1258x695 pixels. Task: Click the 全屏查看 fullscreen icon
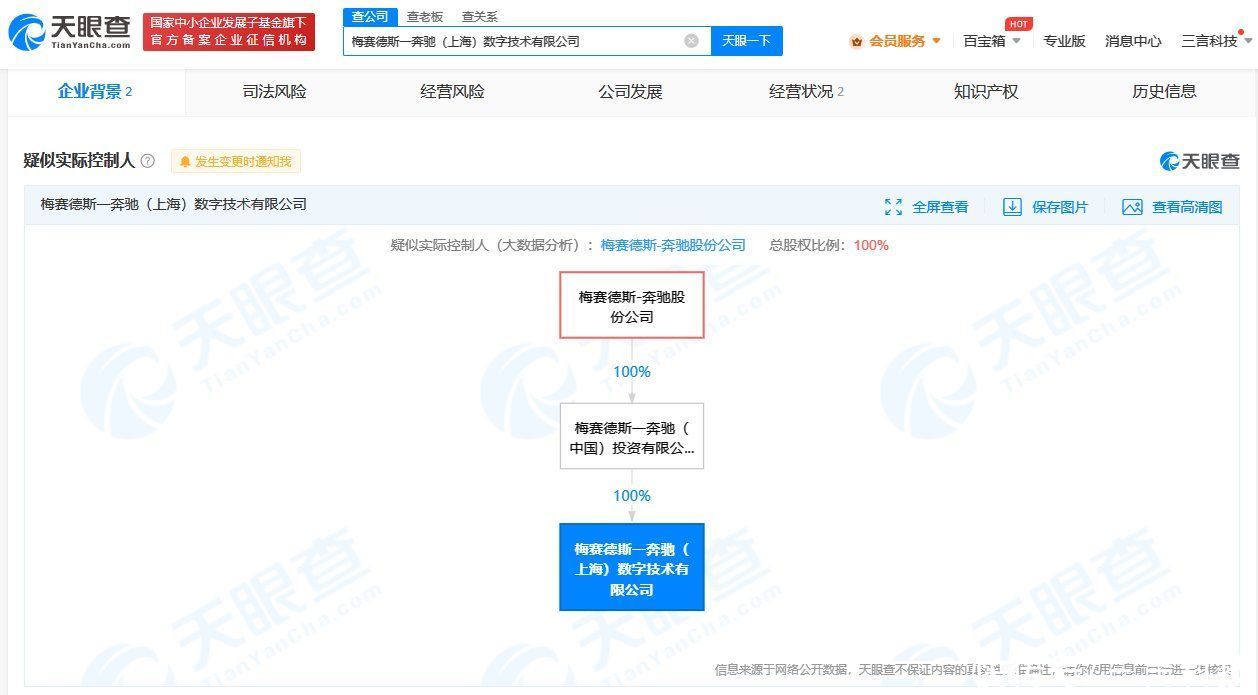pyautogui.click(x=893, y=207)
